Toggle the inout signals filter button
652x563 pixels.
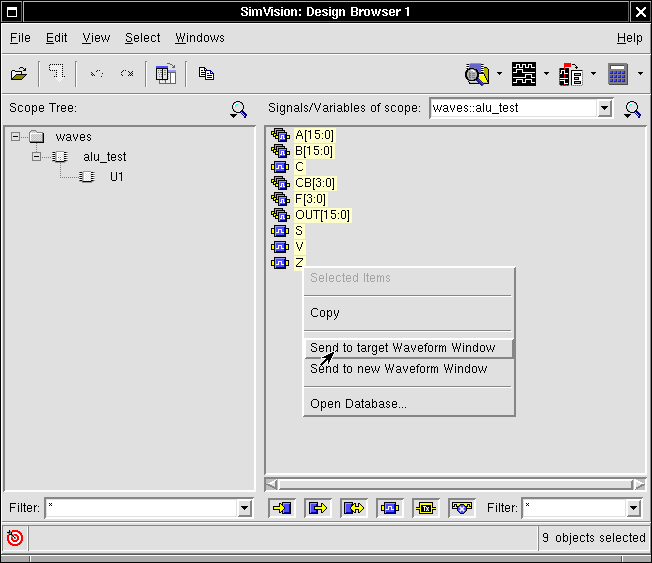[354, 508]
